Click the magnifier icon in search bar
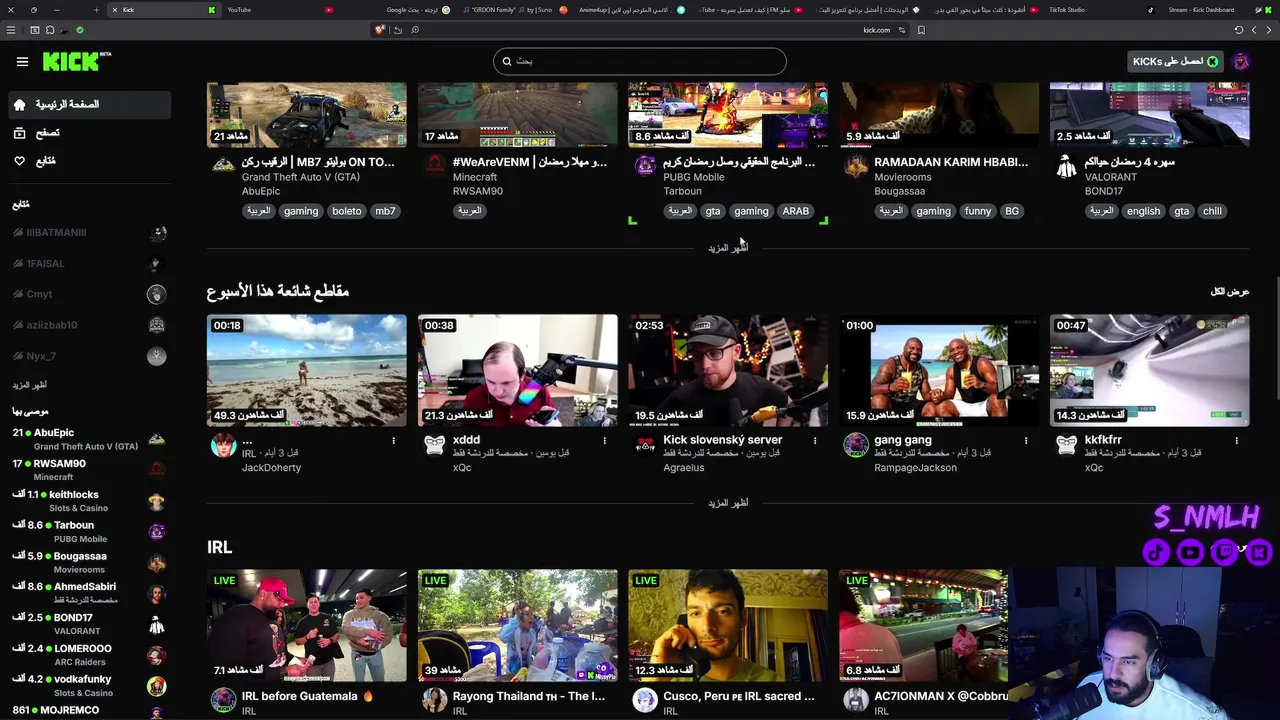Screen dimensions: 1280x720 tap(507, 61)
